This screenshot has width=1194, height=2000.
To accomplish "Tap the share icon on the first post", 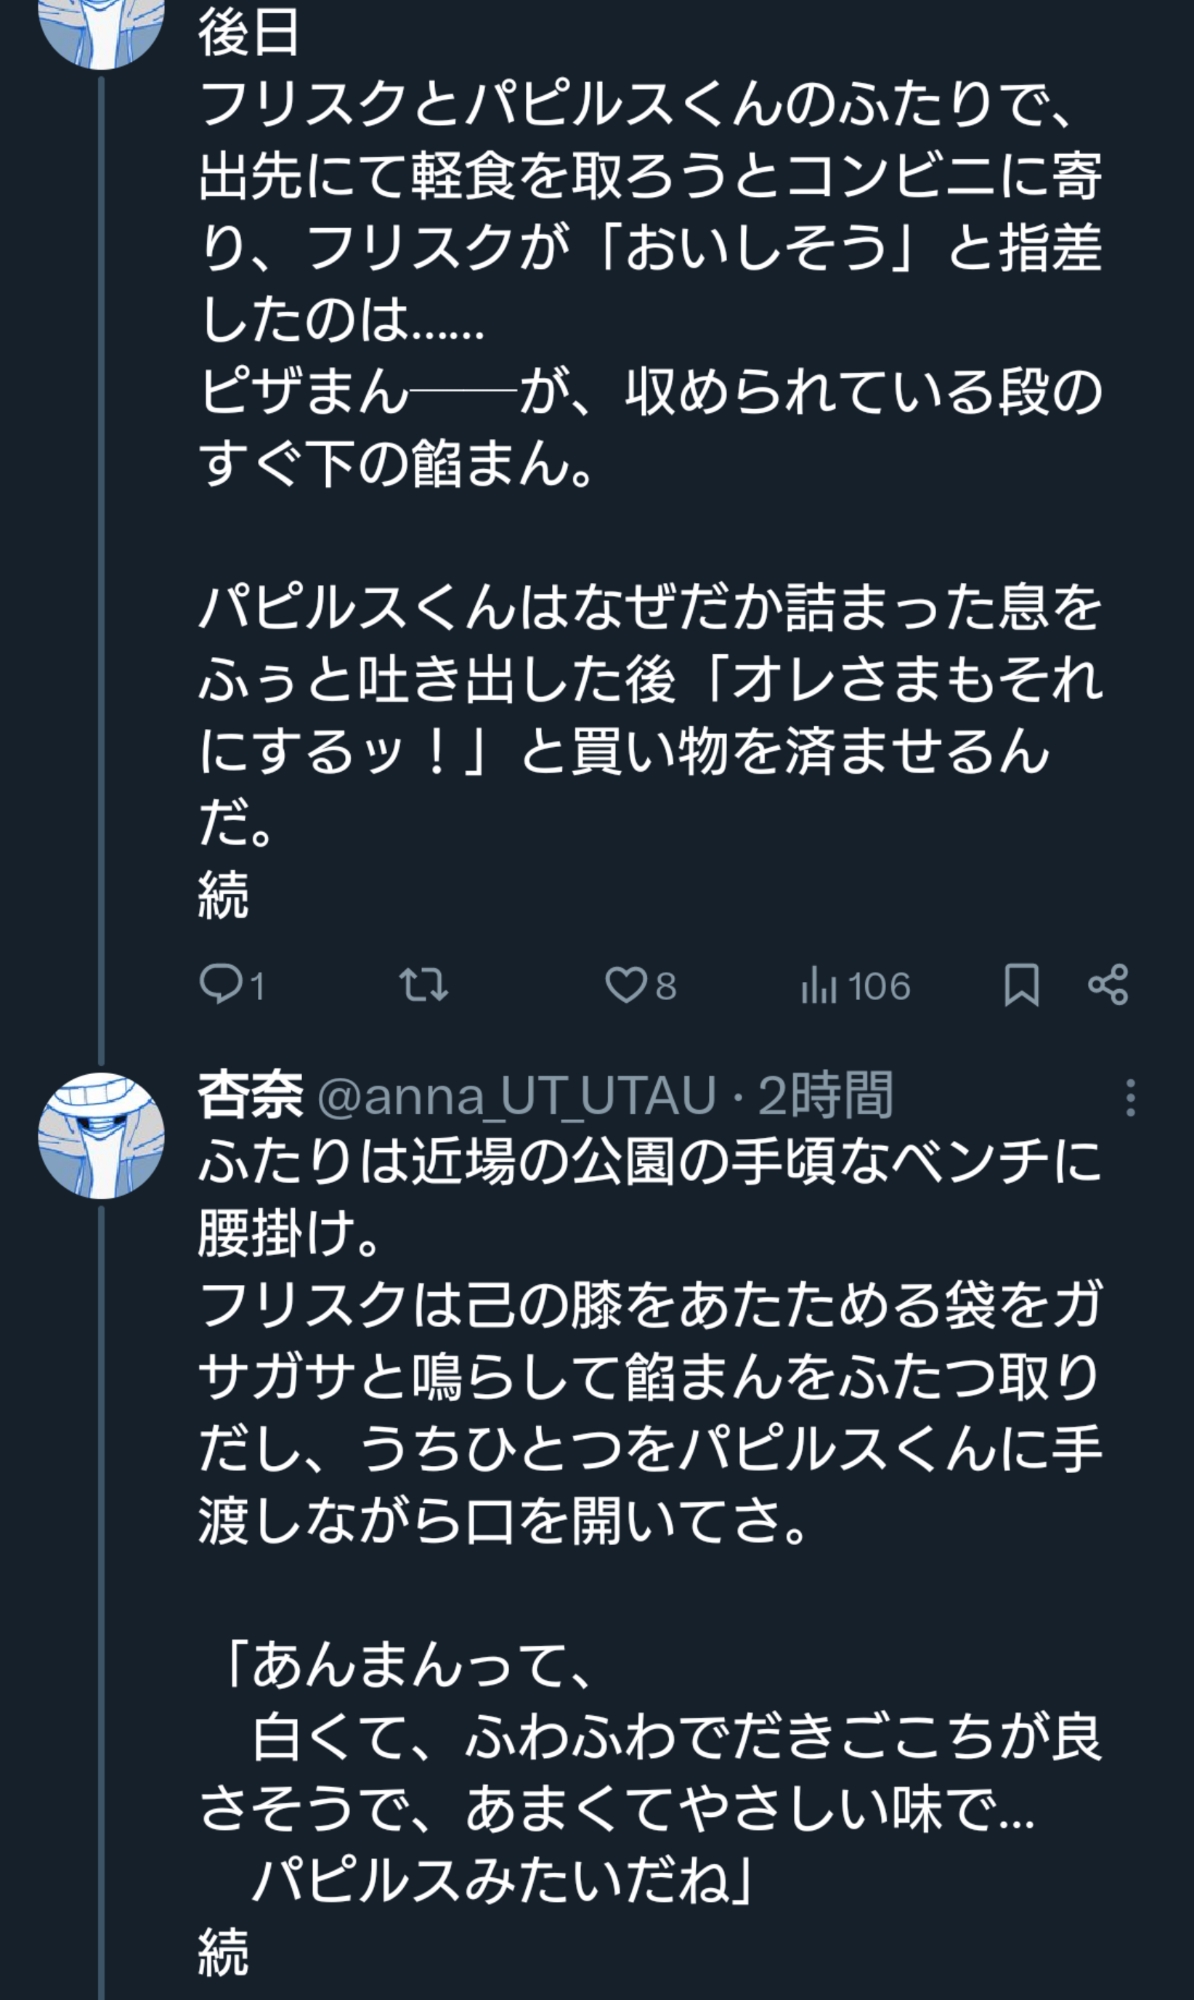I will [x=1108, y=985].
